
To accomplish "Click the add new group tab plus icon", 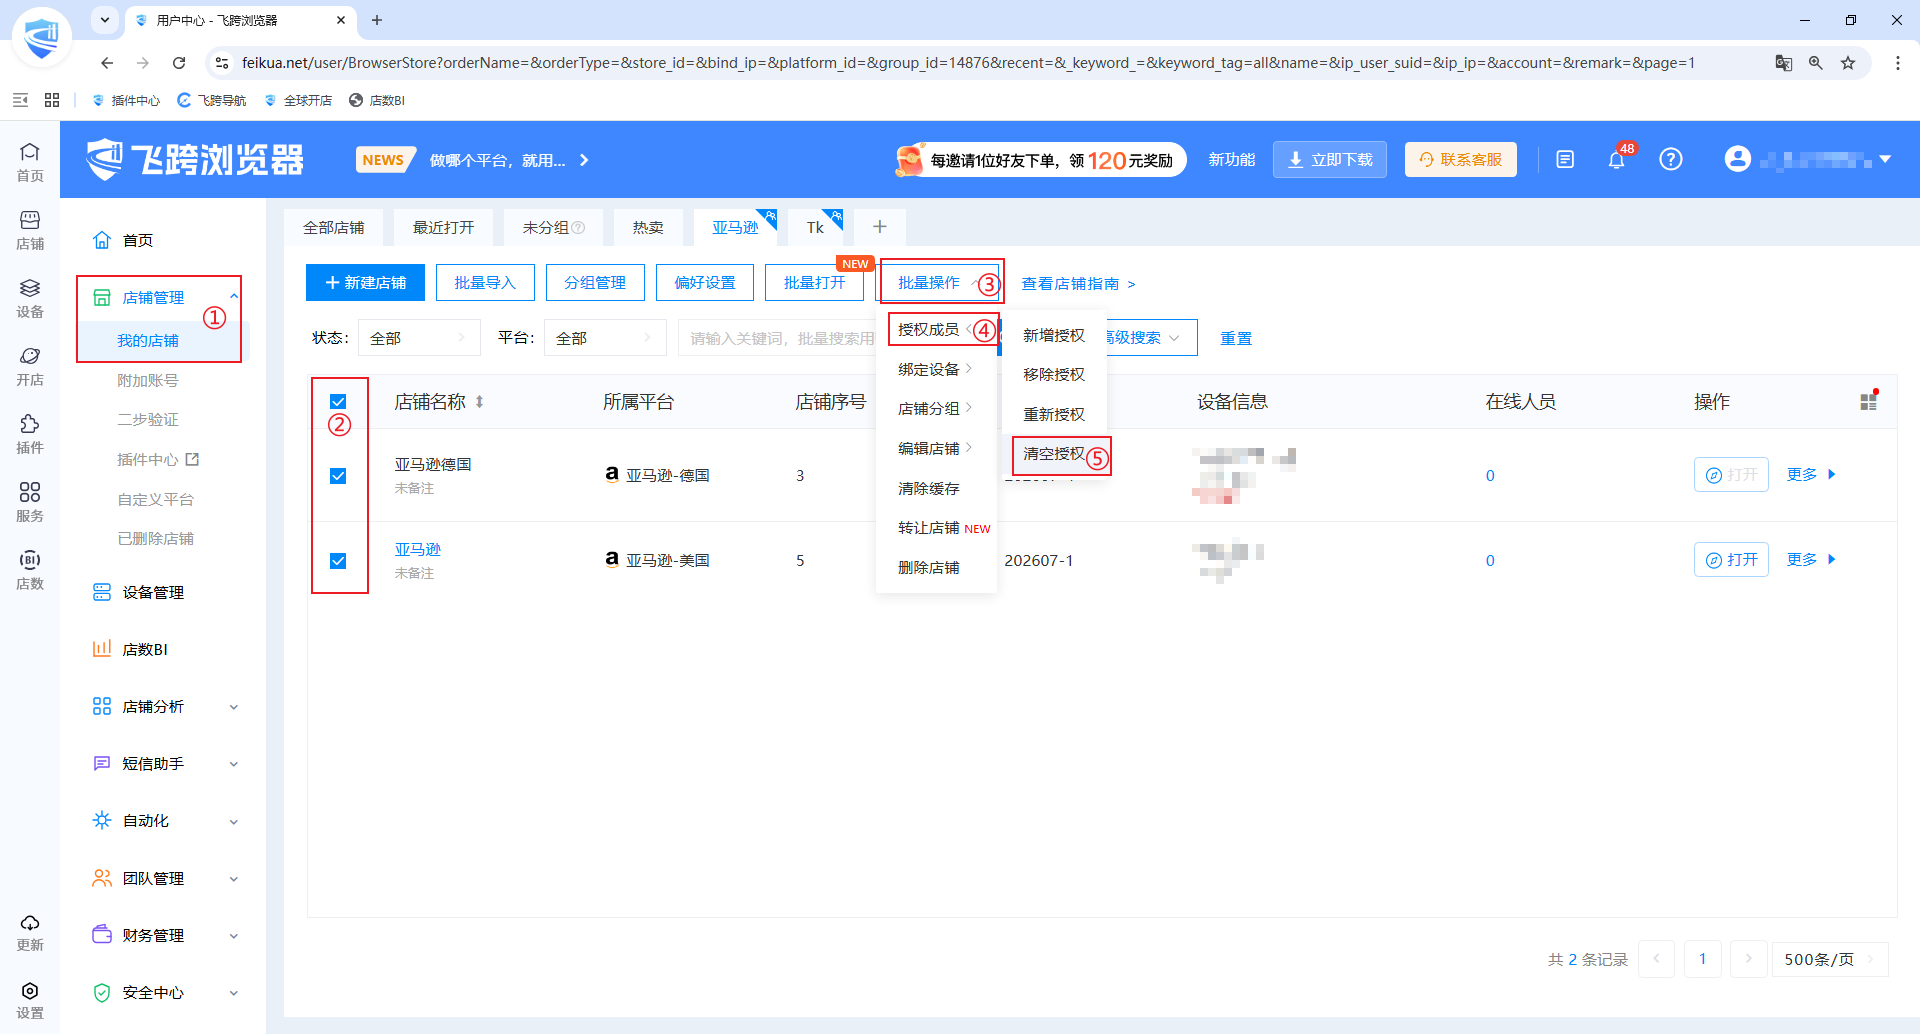I will point(880,227).
